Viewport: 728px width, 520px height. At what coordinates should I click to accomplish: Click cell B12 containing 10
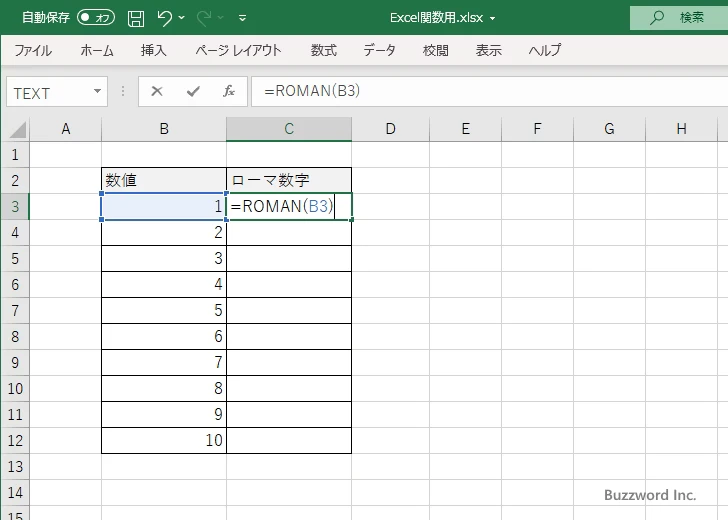pyautogui.click(x=164, y=440)
